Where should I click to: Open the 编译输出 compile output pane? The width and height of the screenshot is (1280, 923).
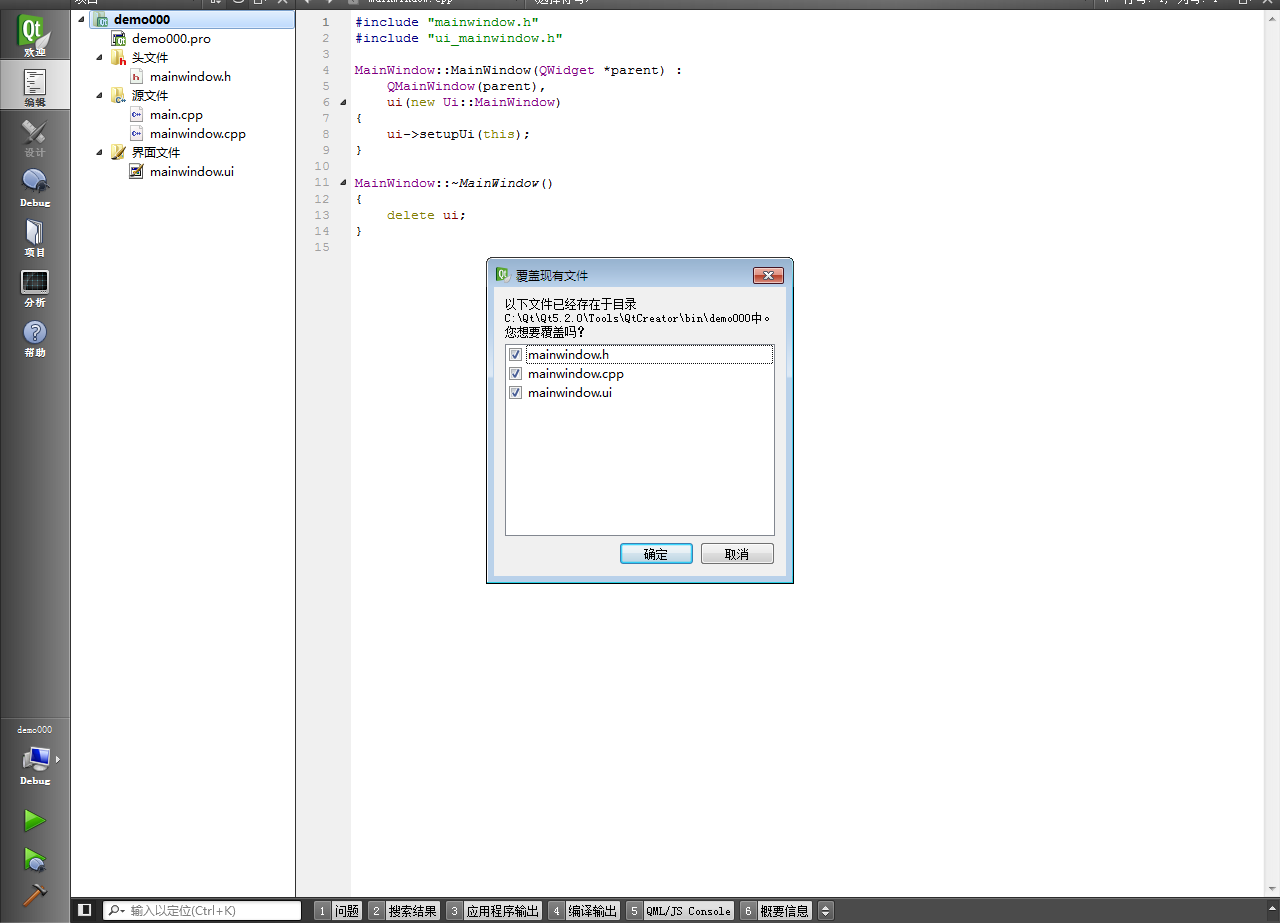pyautogui.click(x=584, y=911)
